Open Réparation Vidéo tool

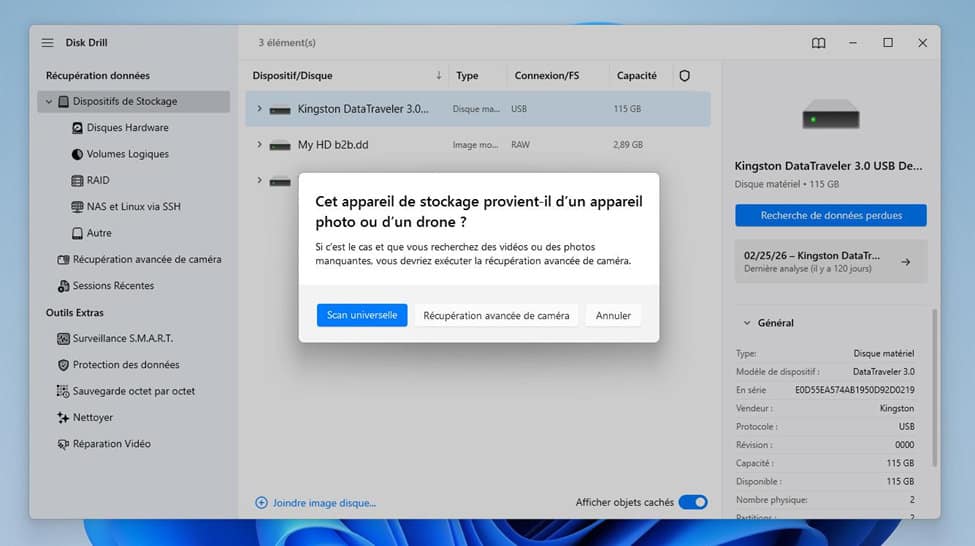(x=111, y=444)
